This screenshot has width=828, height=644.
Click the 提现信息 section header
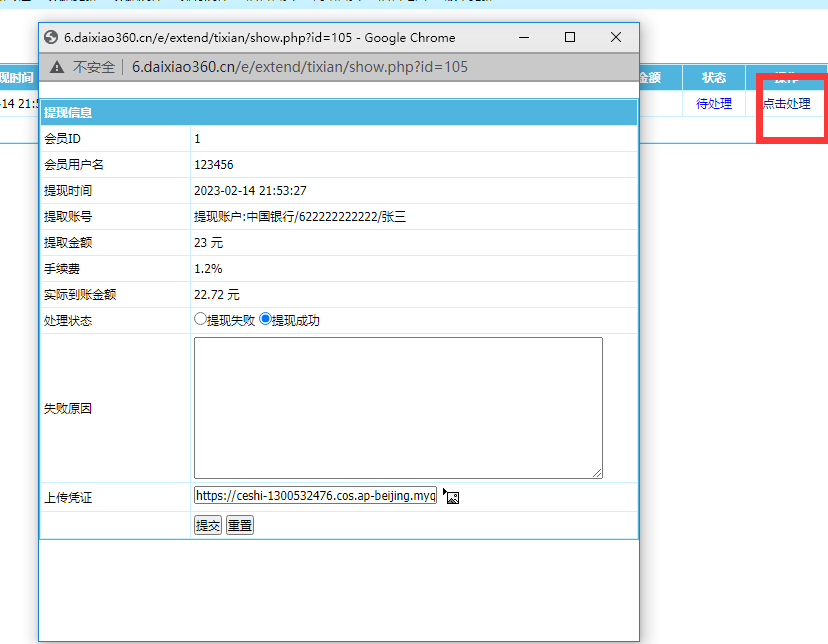[x=68, y=113]
